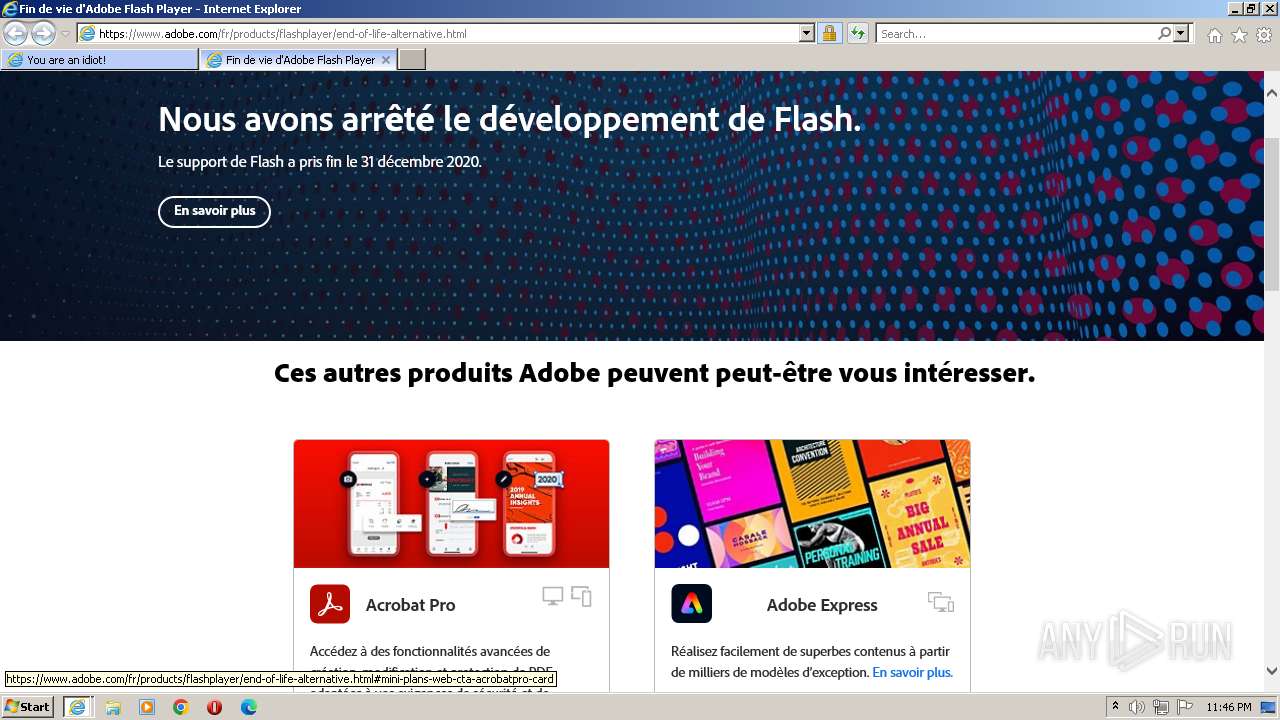Go forward with the Forward arrow button

click(x=43, y=33)
